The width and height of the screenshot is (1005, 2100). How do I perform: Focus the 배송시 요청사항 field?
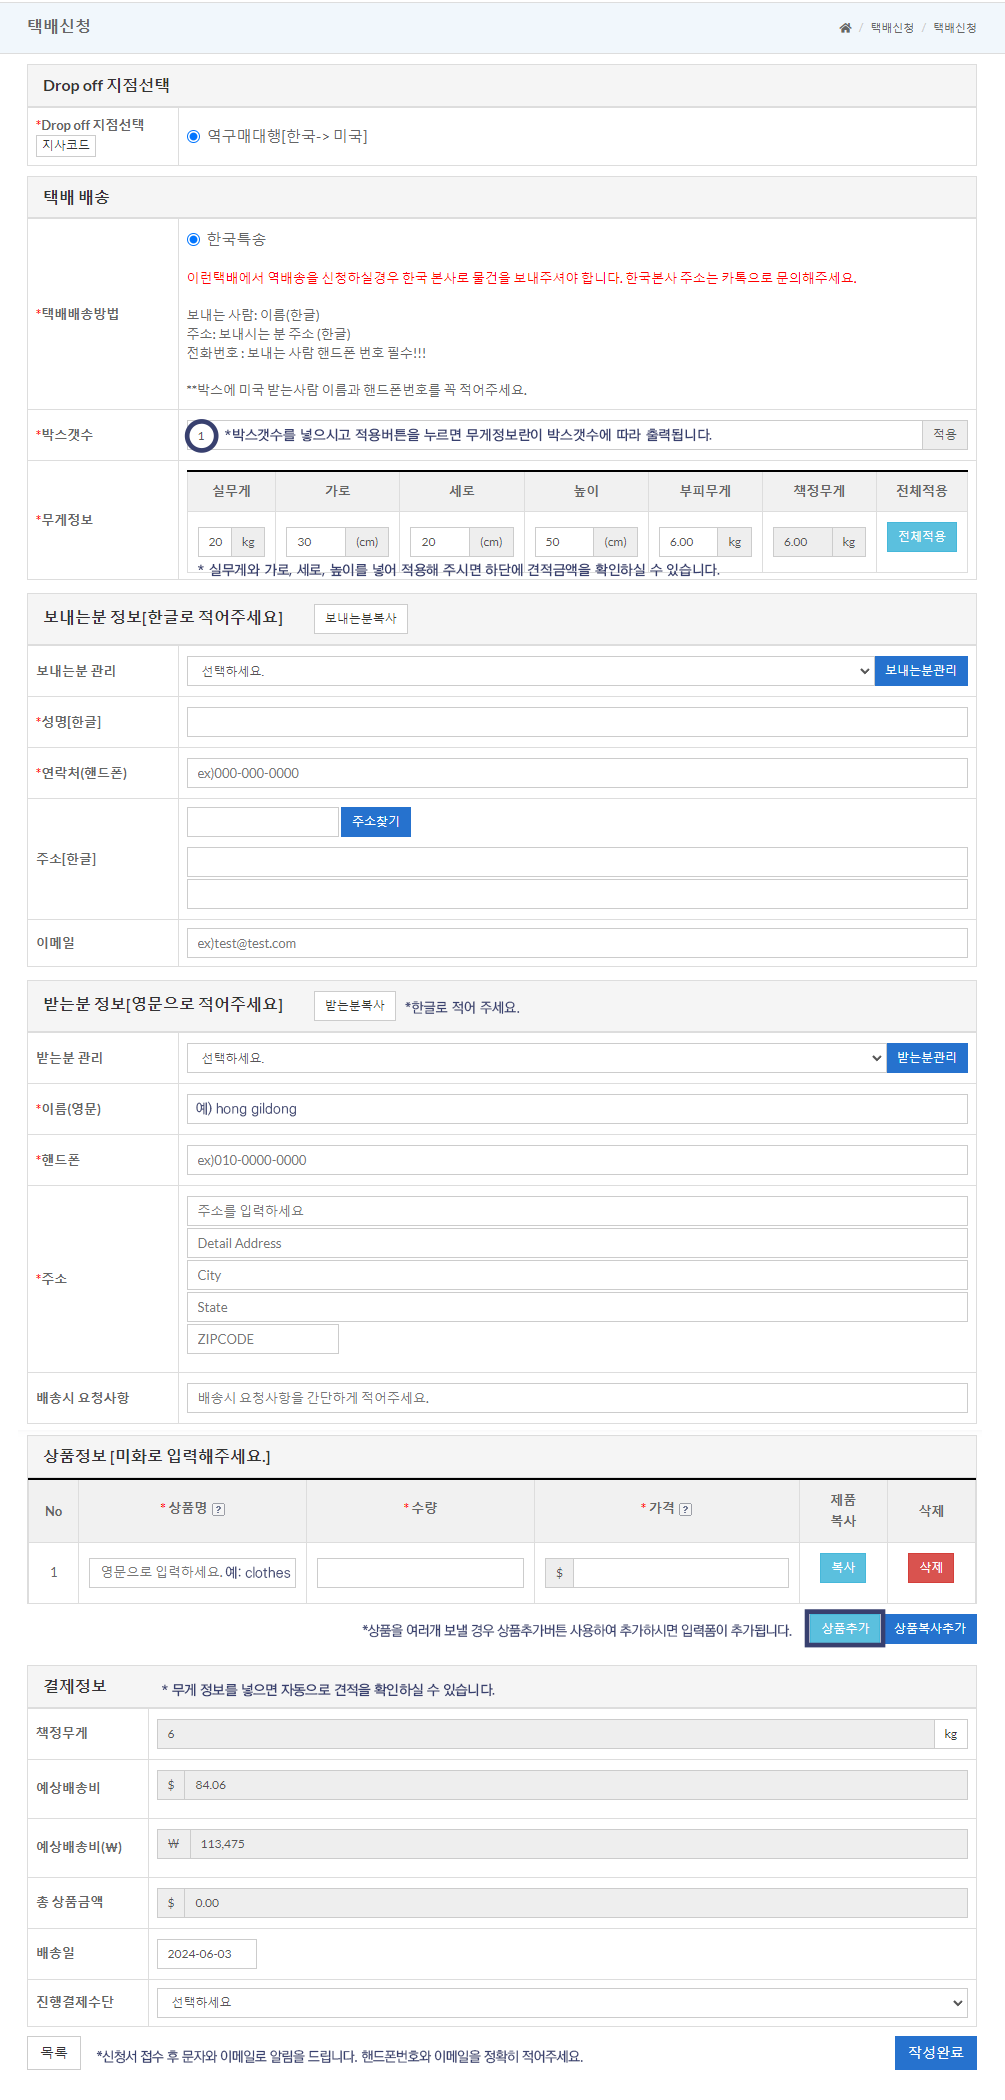coord(577,1398)
